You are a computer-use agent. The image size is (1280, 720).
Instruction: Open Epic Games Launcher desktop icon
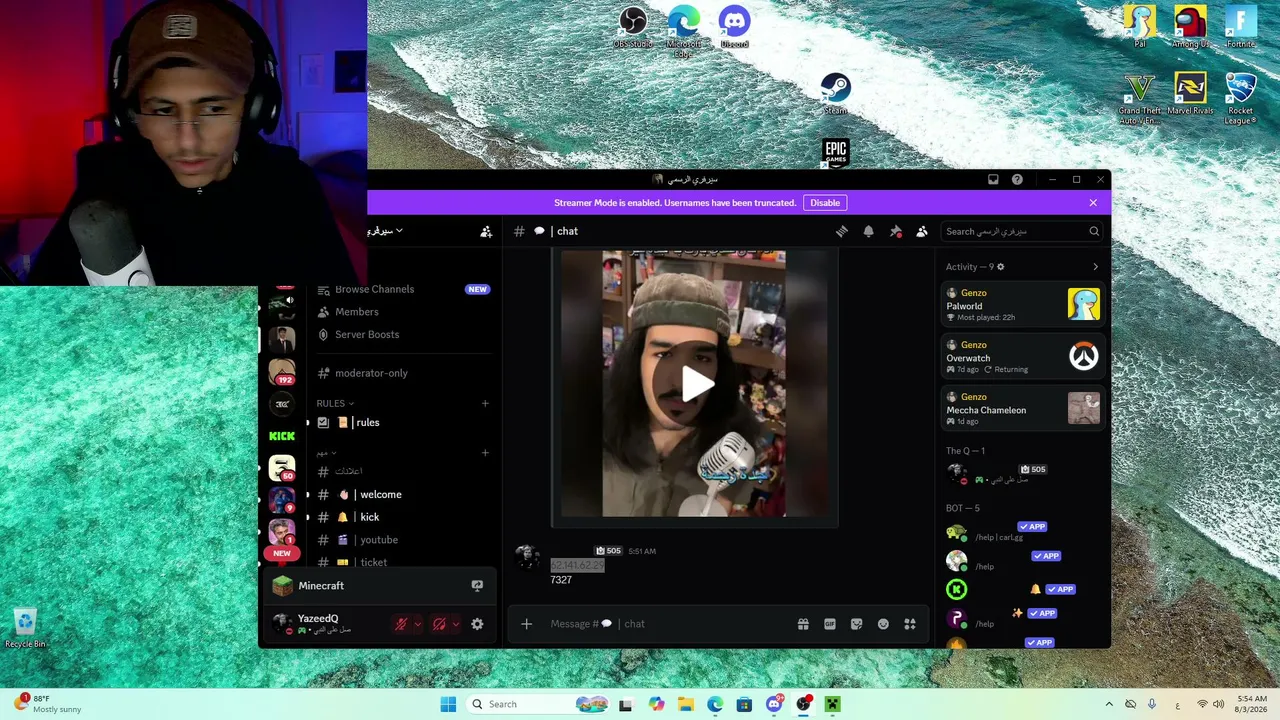pyautogui.click(x=836, y=154)
